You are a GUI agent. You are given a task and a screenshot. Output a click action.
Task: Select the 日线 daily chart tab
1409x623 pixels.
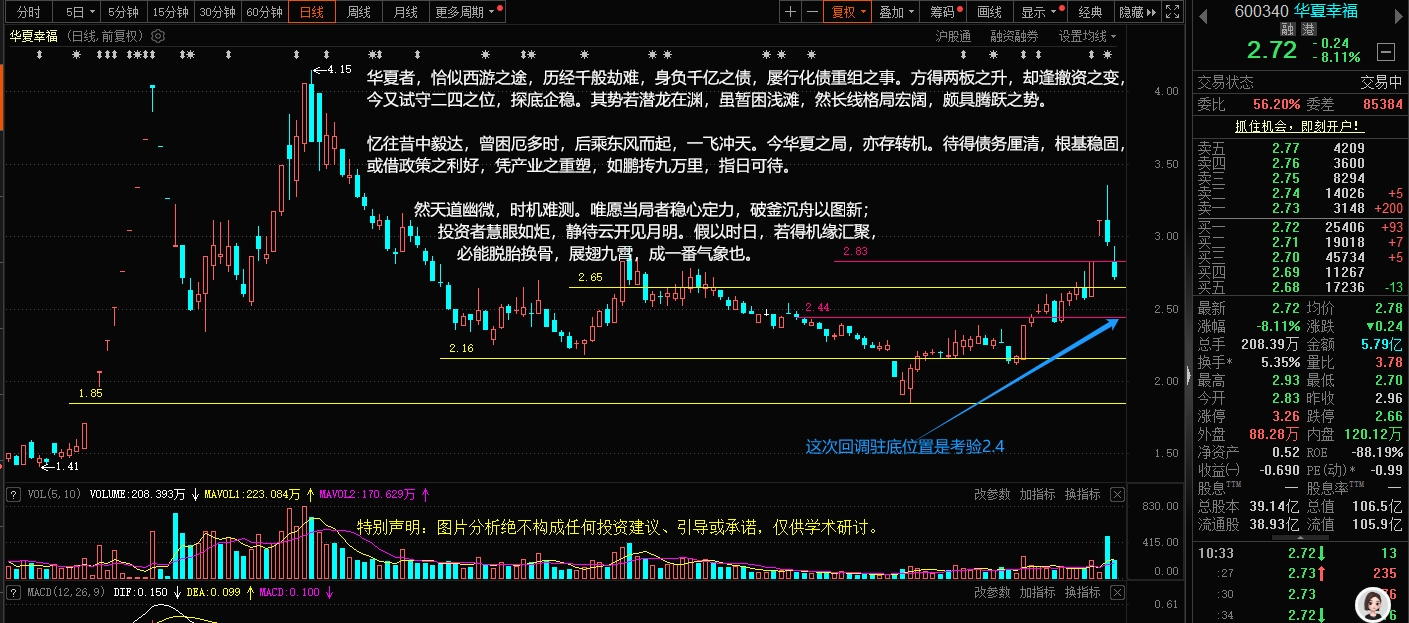[311, 12]
